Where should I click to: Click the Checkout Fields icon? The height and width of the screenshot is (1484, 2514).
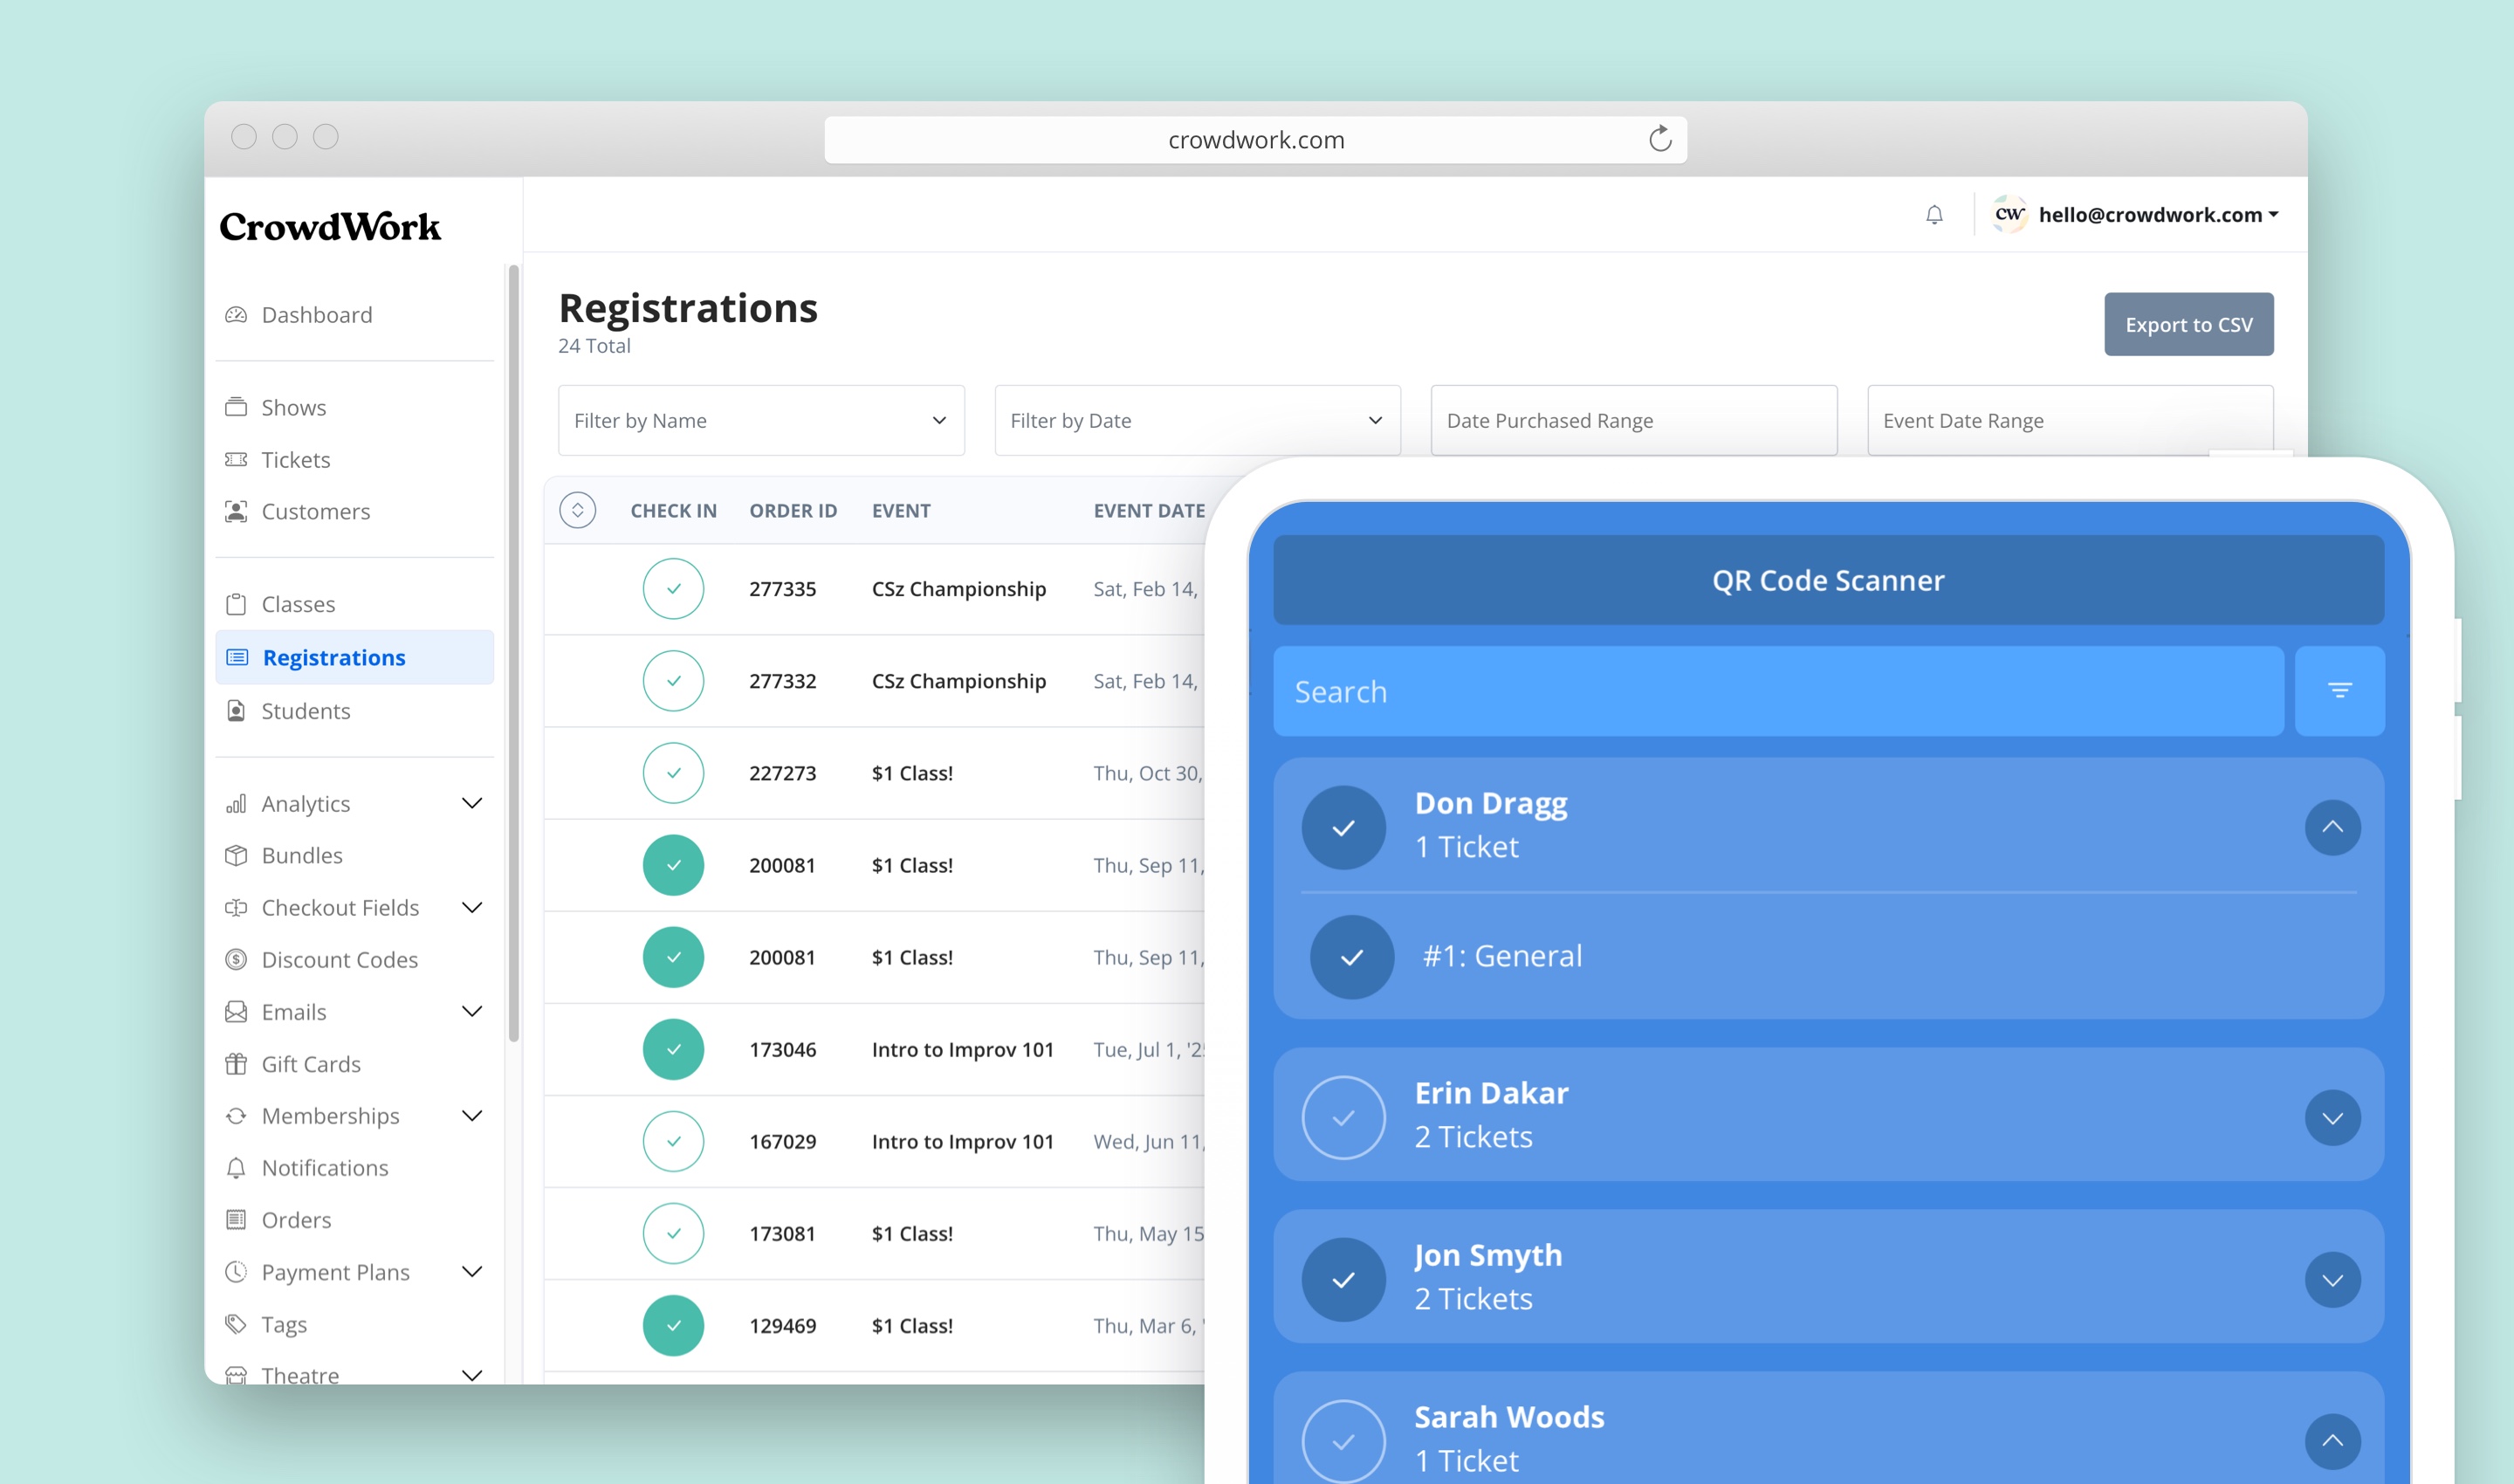coord(236,908)
